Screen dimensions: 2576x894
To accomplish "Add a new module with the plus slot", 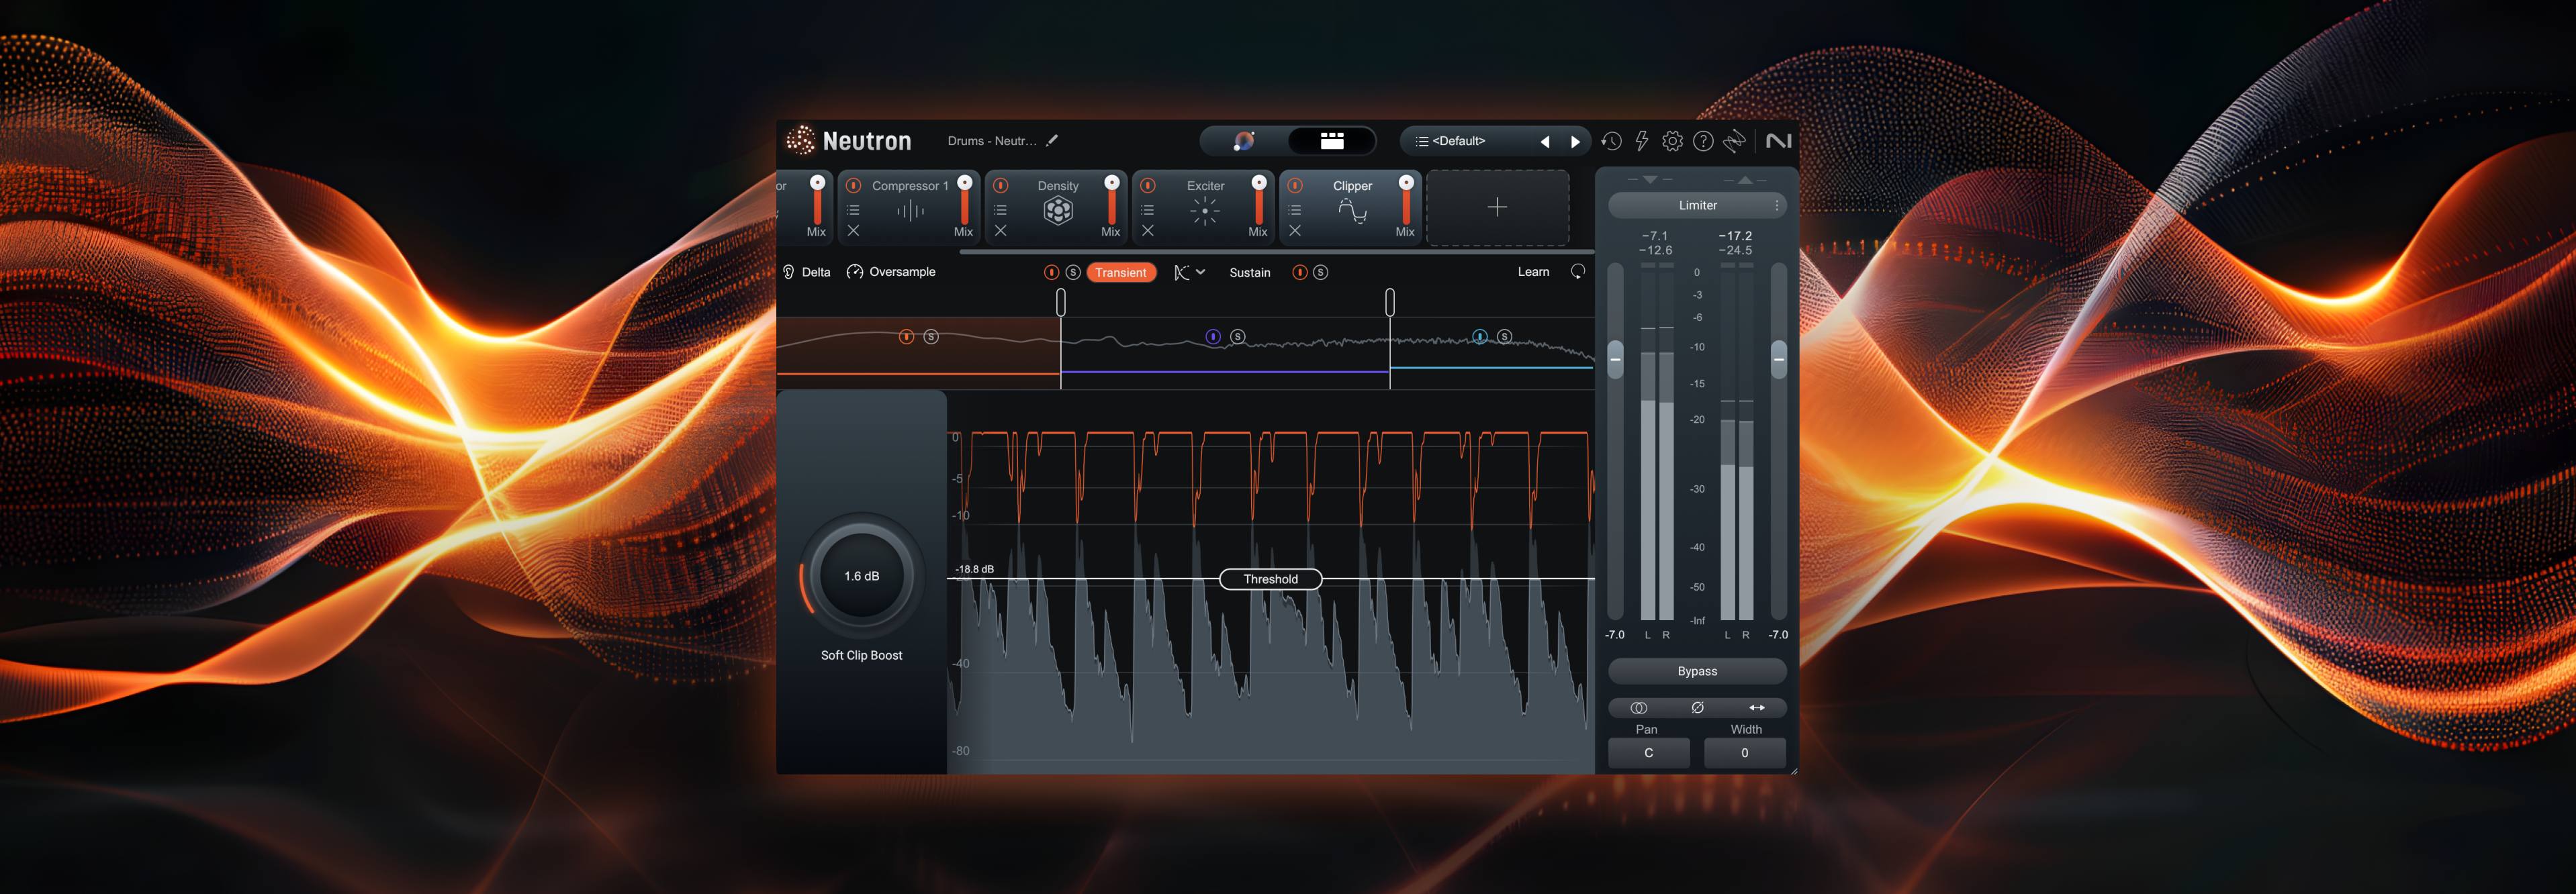I will coord(1497,207).
